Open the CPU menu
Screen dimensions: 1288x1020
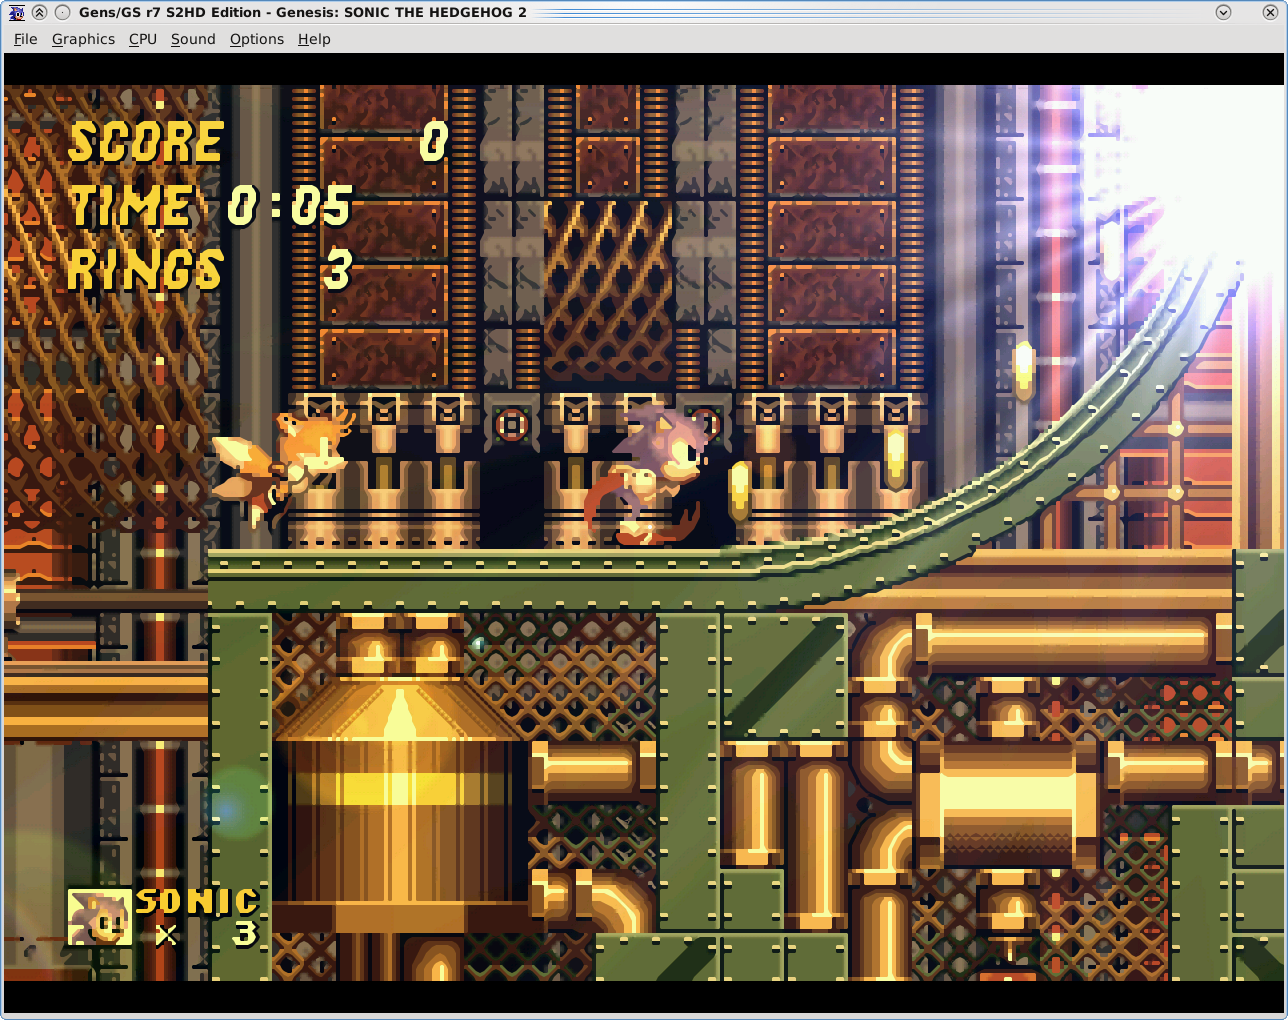143,39
